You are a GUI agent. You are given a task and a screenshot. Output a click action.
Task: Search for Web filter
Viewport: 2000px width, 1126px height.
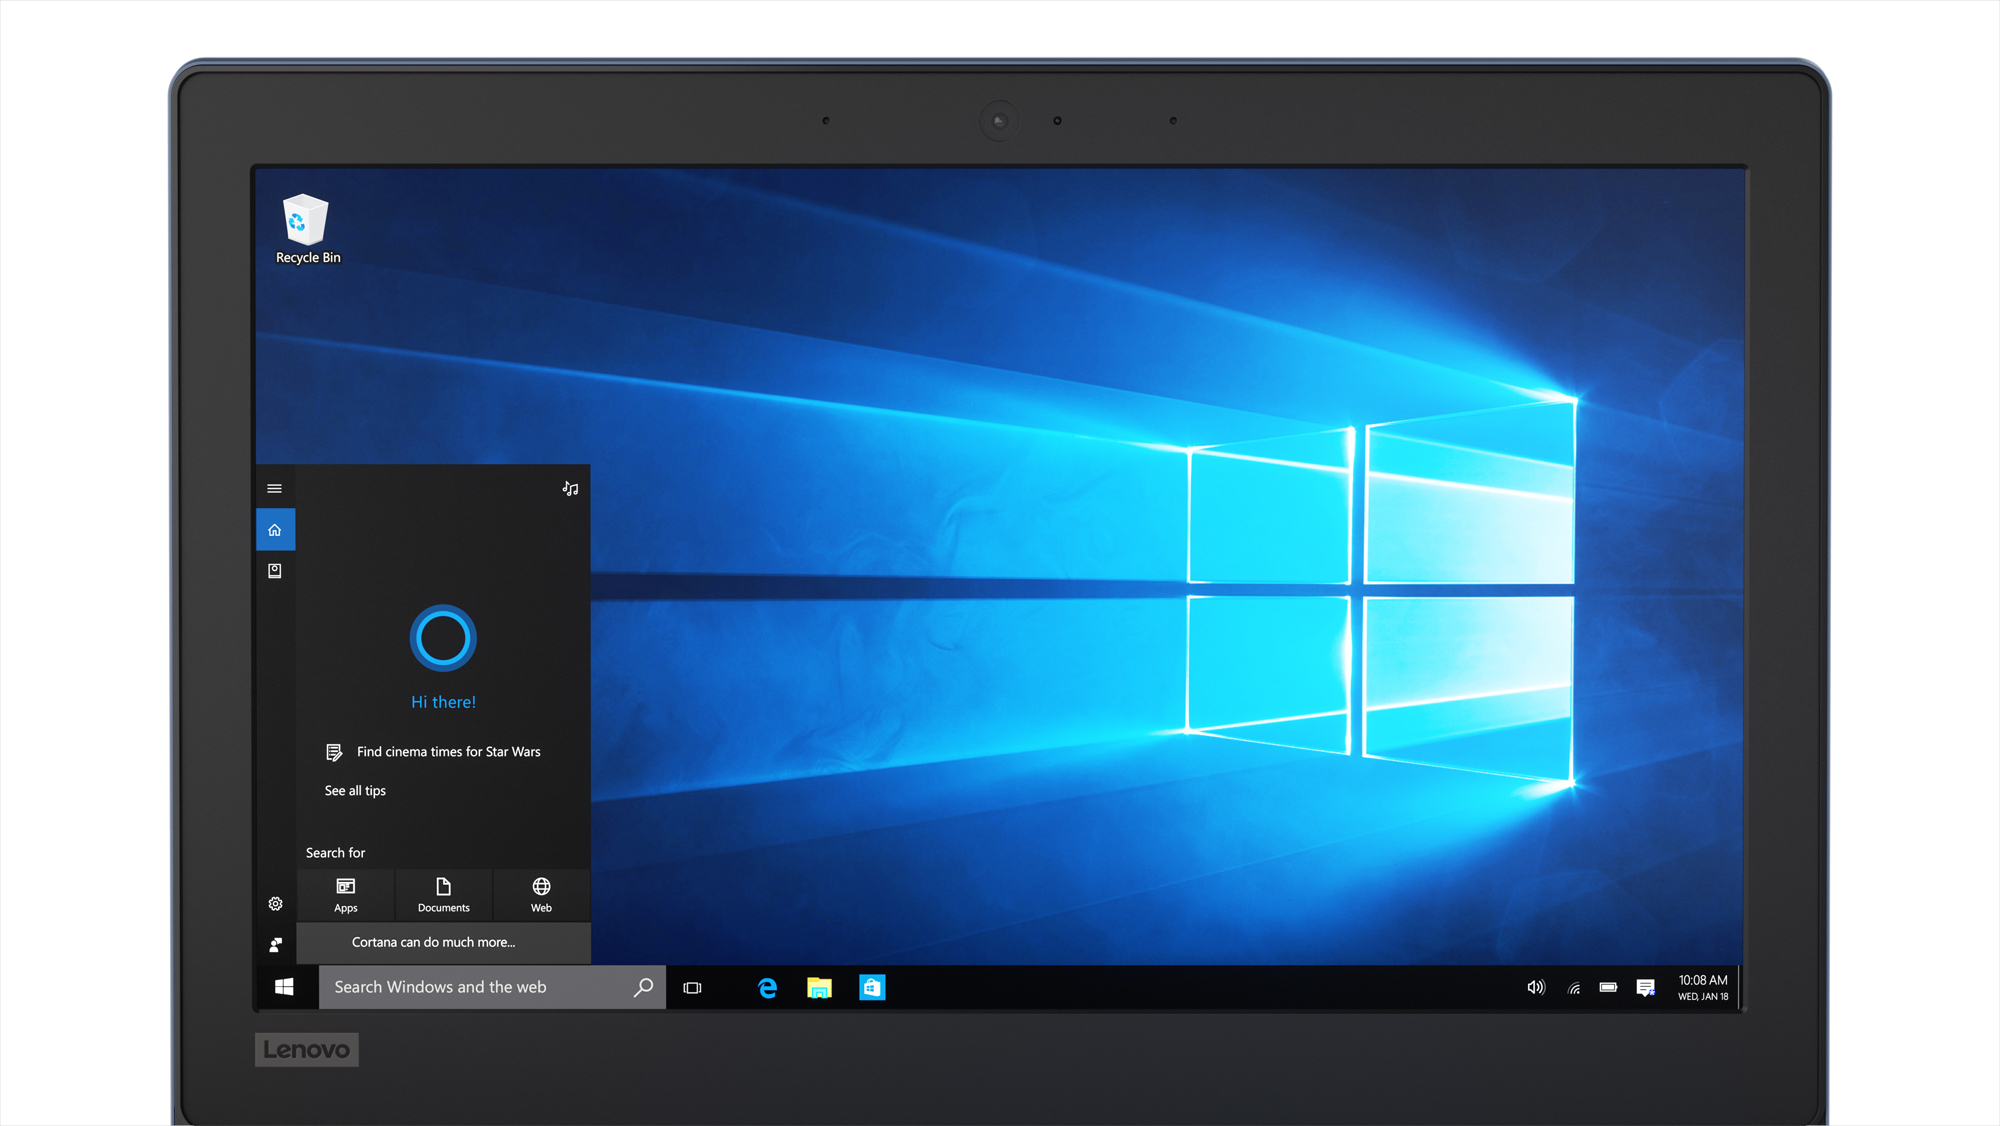click(541, 894)
